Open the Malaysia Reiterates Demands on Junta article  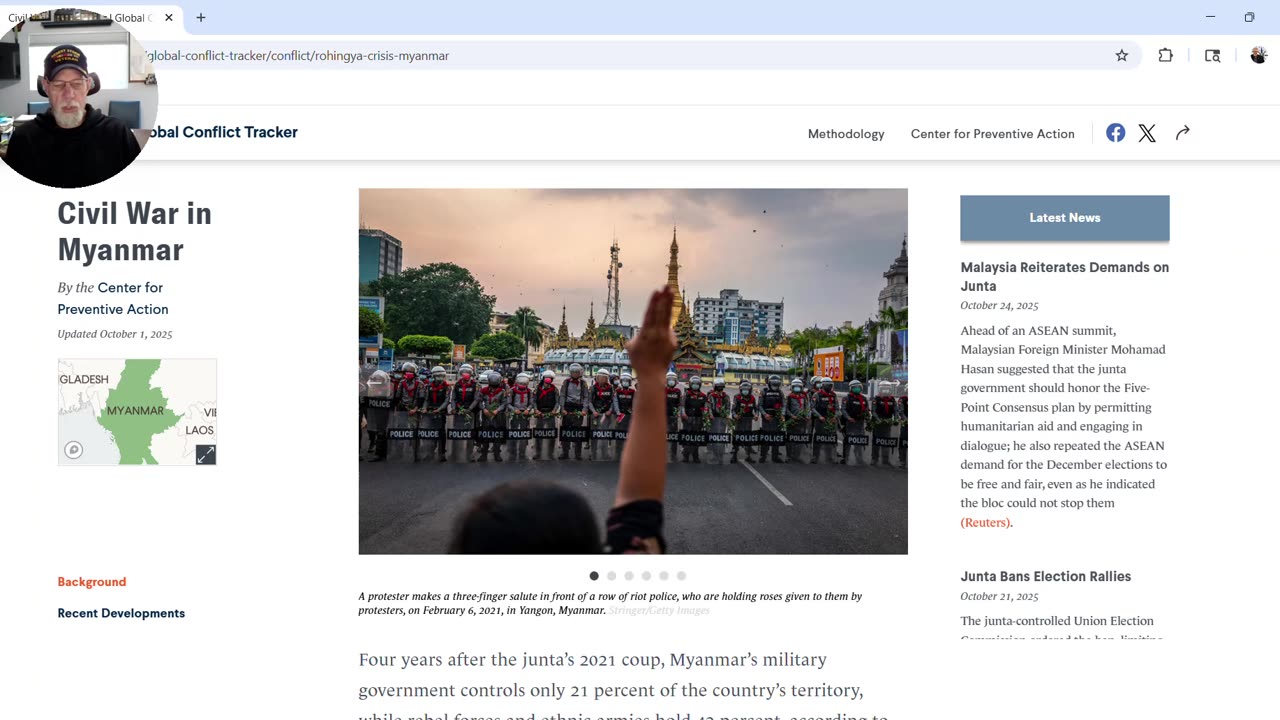pos(1065,277)
